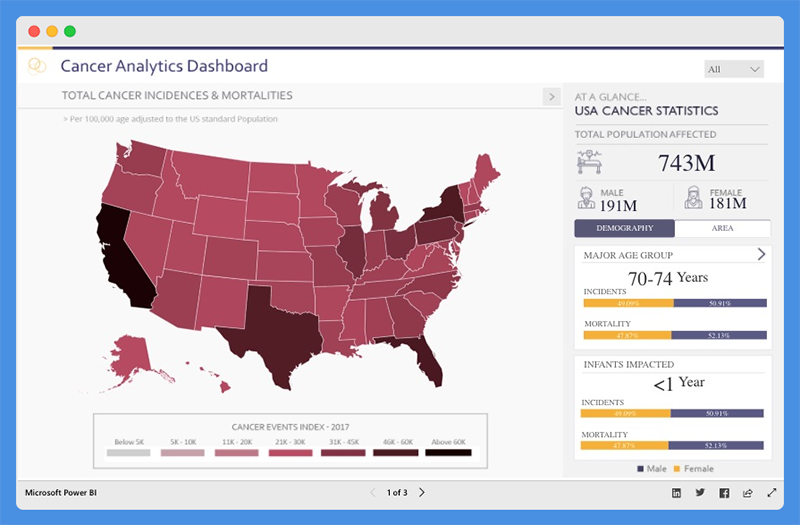Click the dashboard logo icon
Screen dimensions: 800x525
pyautogui.click(x=38, y=66)
